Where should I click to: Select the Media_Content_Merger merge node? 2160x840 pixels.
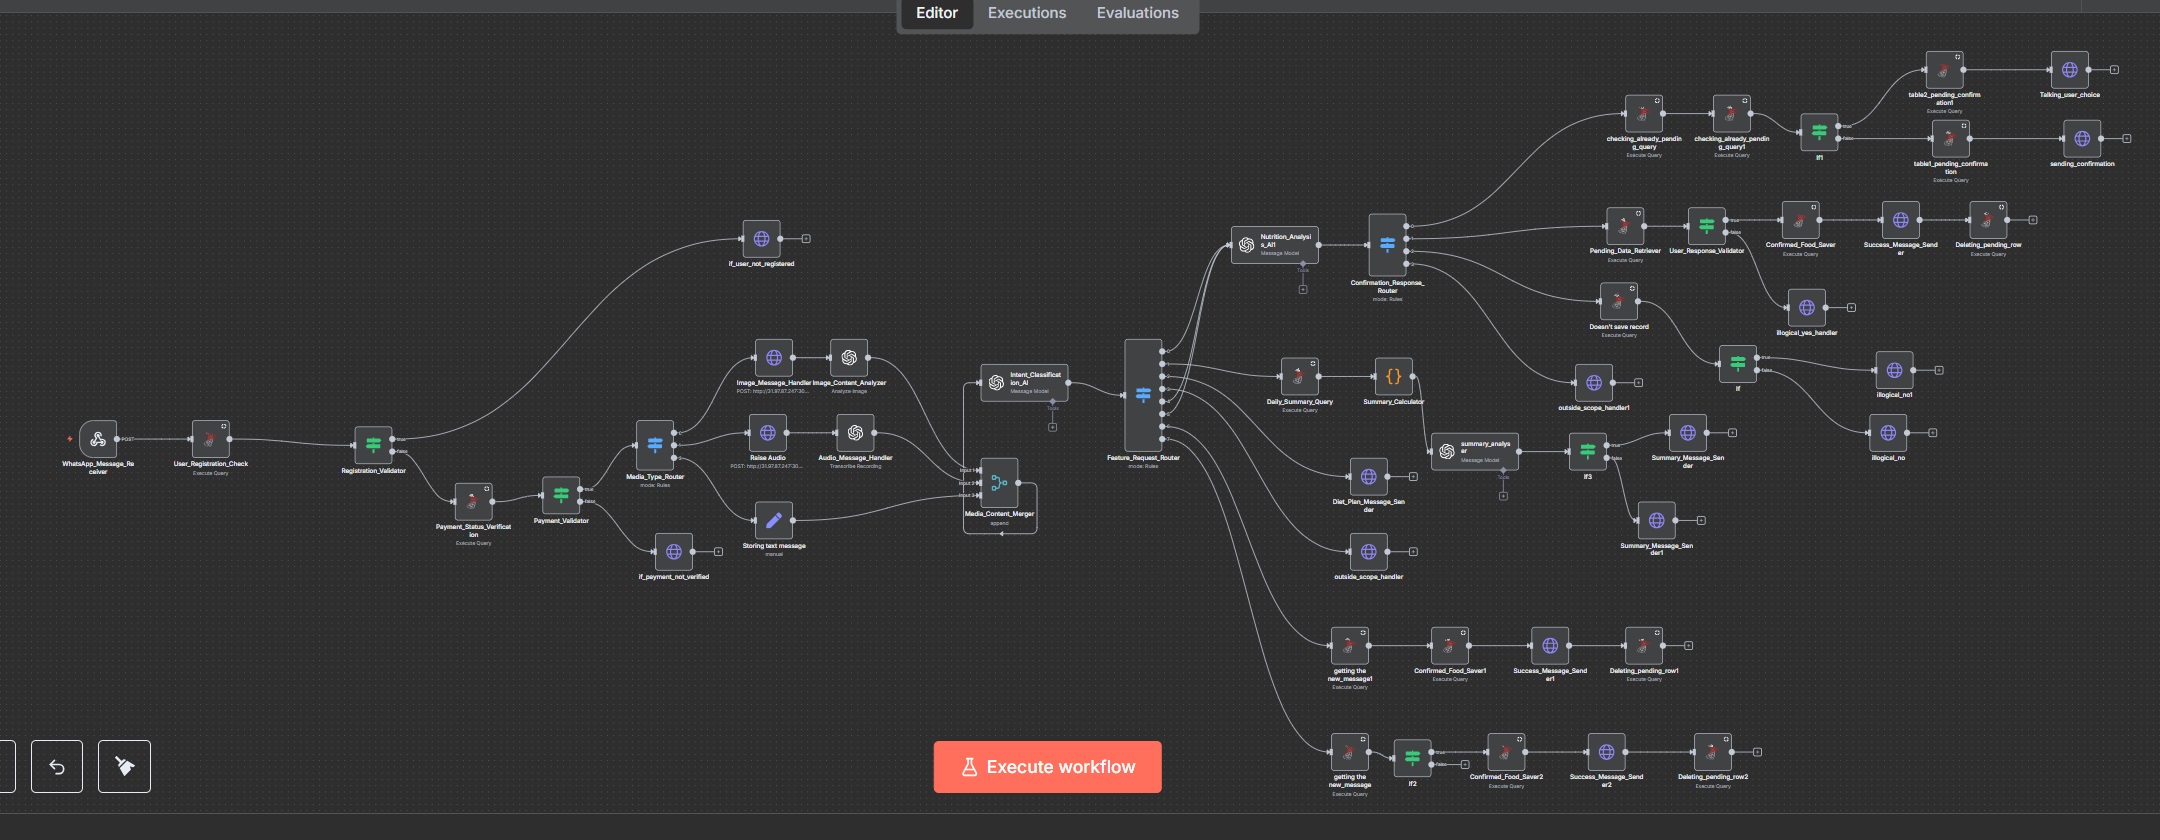click(999, 483)
